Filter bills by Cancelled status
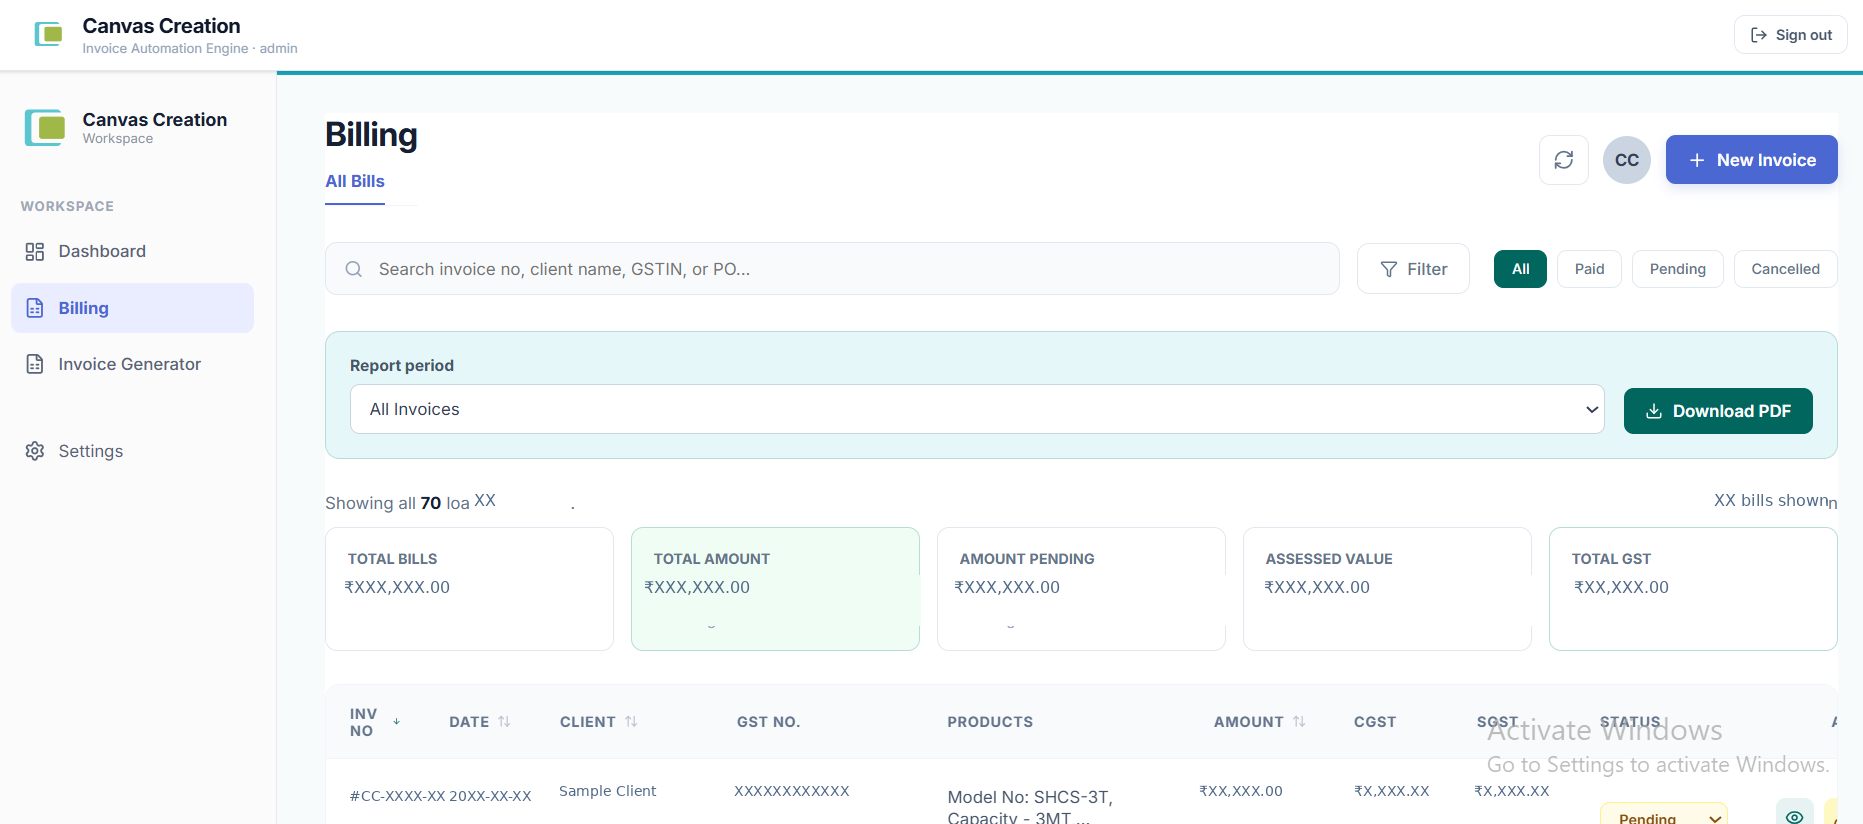This screenshot has width=1863, height=824. point(1785,269)
